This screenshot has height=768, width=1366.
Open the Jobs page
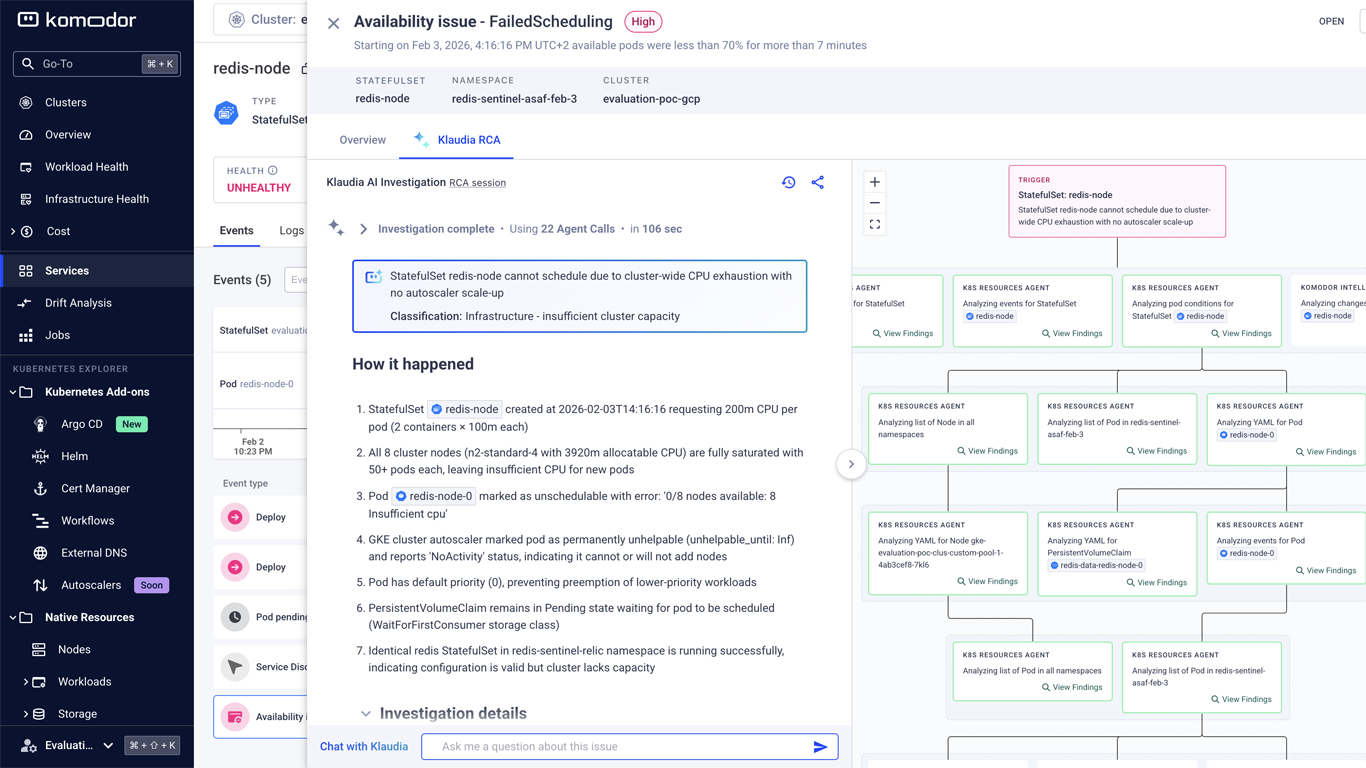coord(57,335)
